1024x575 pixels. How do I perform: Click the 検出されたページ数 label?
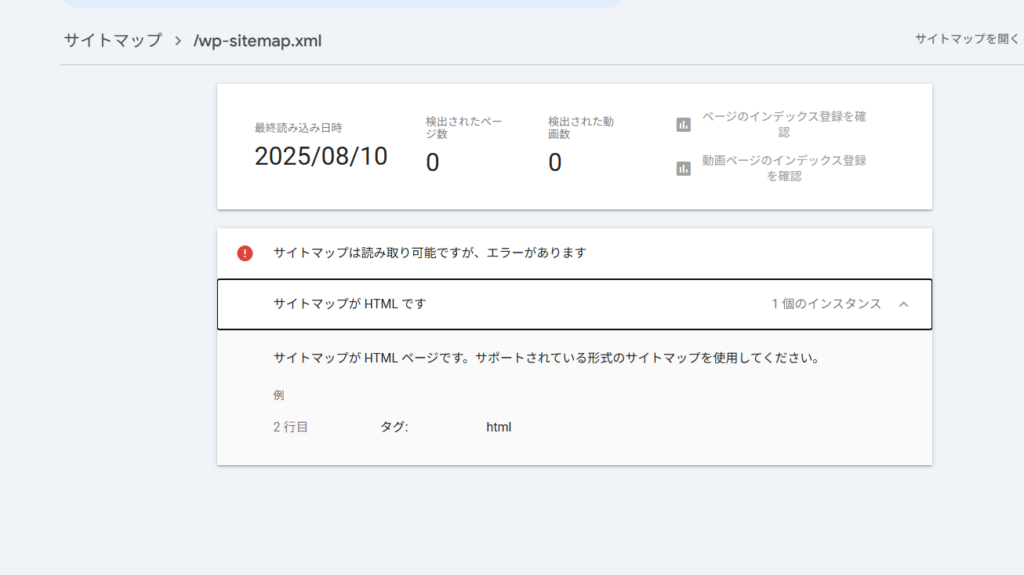pyautogui.click(x=464, y=127)
